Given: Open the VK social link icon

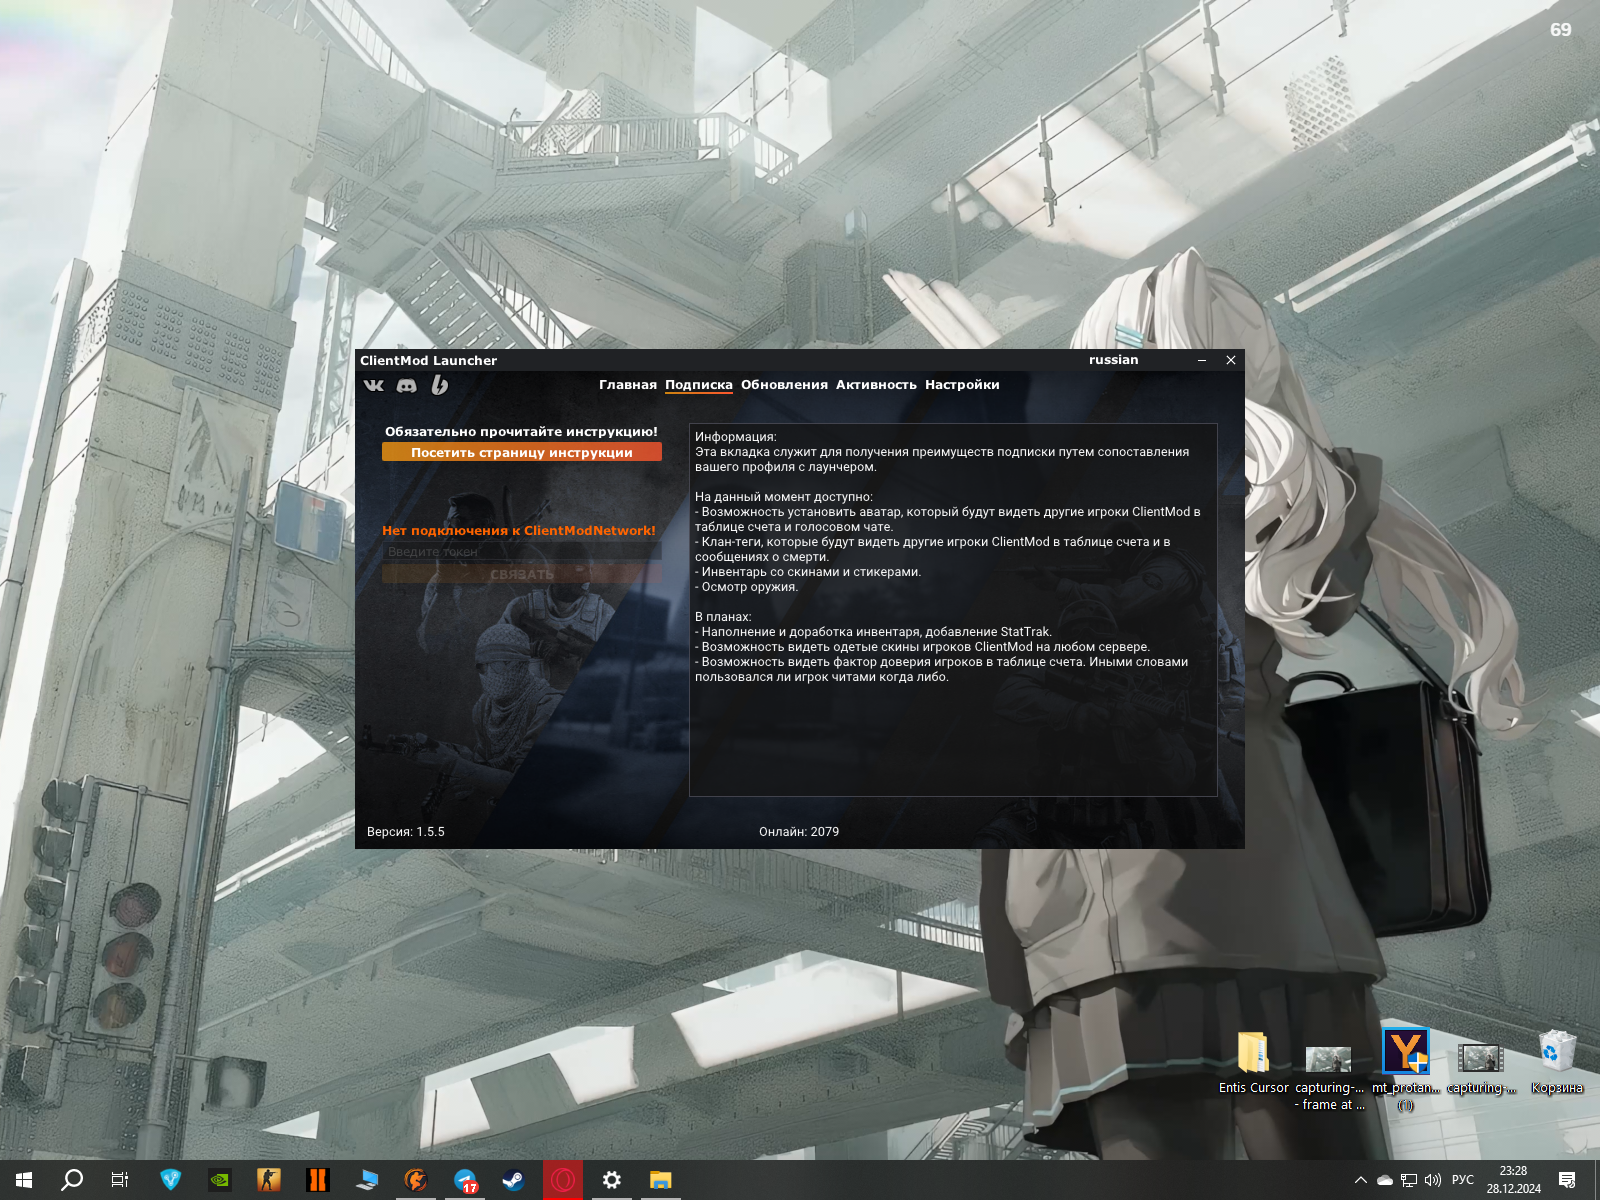Looking at the screenshot, I should 373,385.
